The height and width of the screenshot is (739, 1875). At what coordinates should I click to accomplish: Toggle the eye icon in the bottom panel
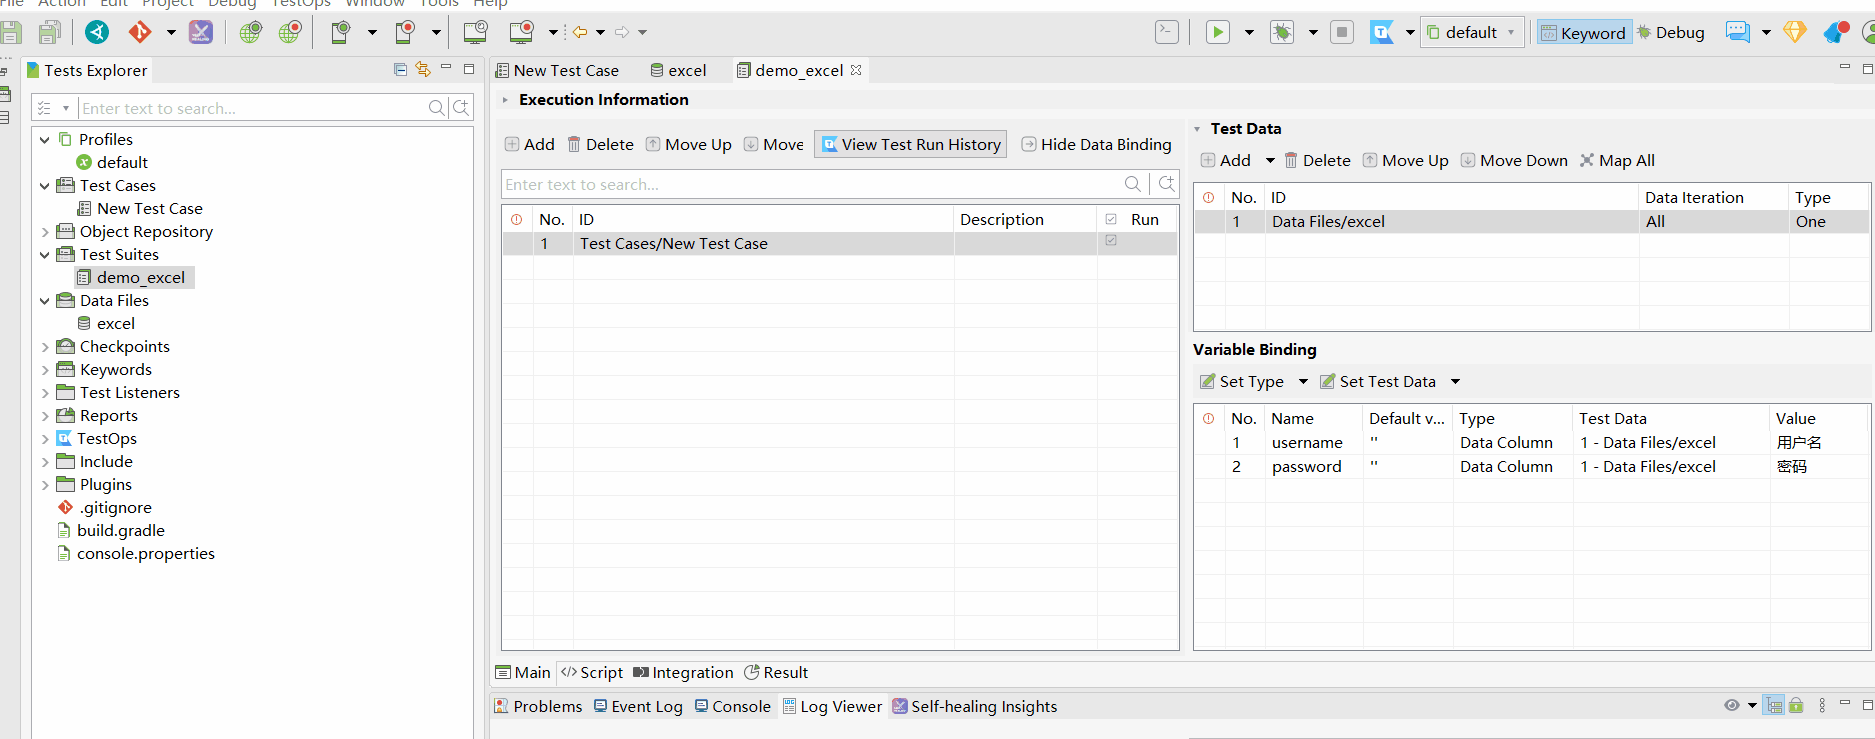[x=1732, y=705]
